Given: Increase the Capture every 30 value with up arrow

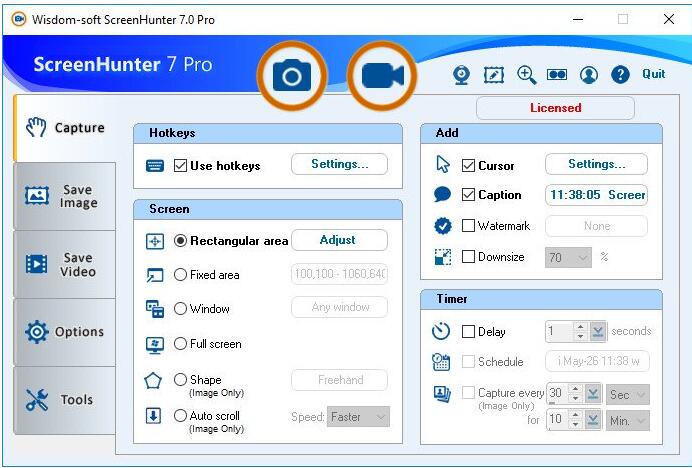Looking at the screenshot, I should tap(575, 389).
